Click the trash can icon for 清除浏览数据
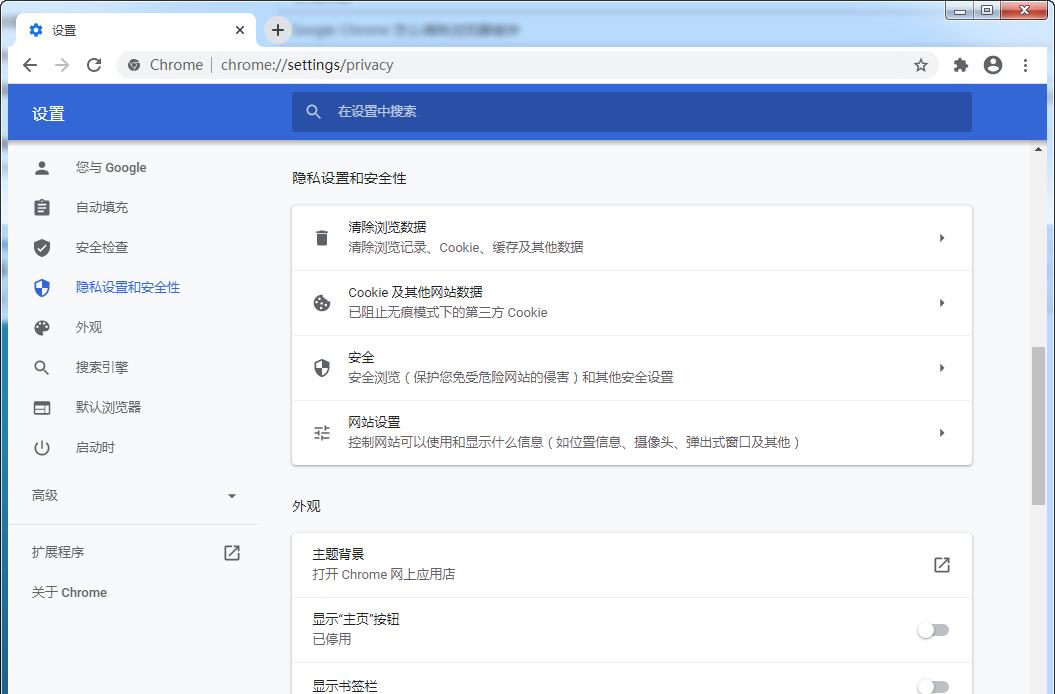The height and width of the screenshot is (694, 1055). 322,238
